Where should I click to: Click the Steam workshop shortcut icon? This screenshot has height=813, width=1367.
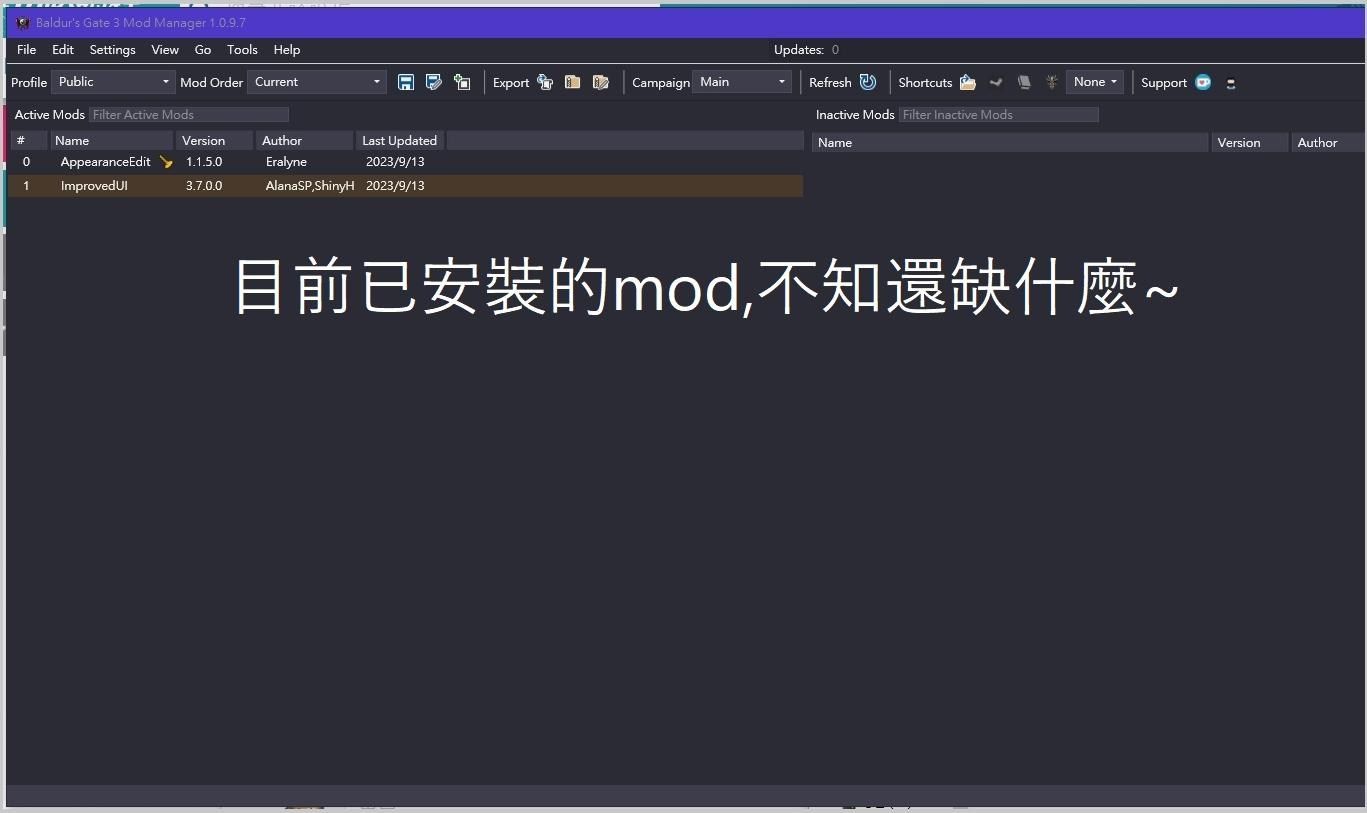pos(996,82)
